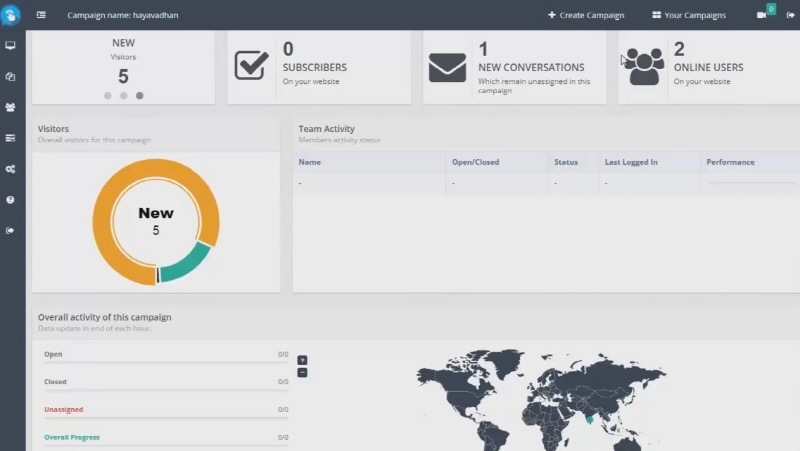Select the first carousel dot in visitors card

coord(108,95)
